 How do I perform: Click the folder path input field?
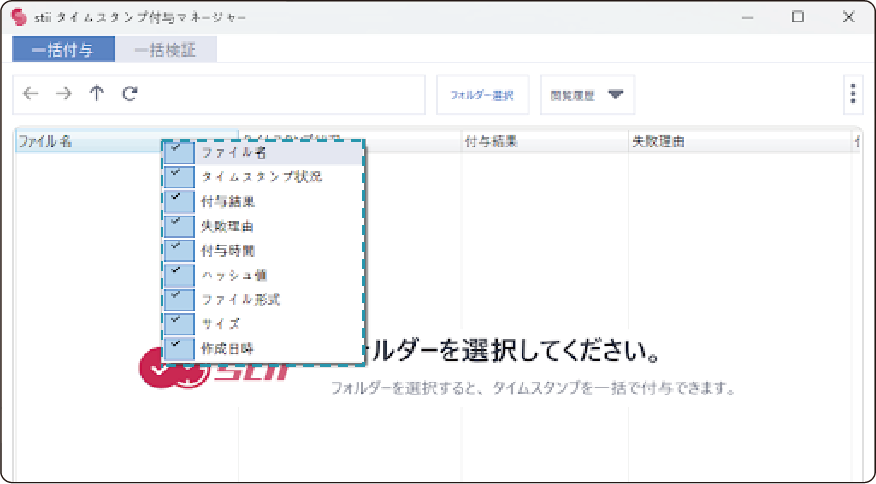280,94
